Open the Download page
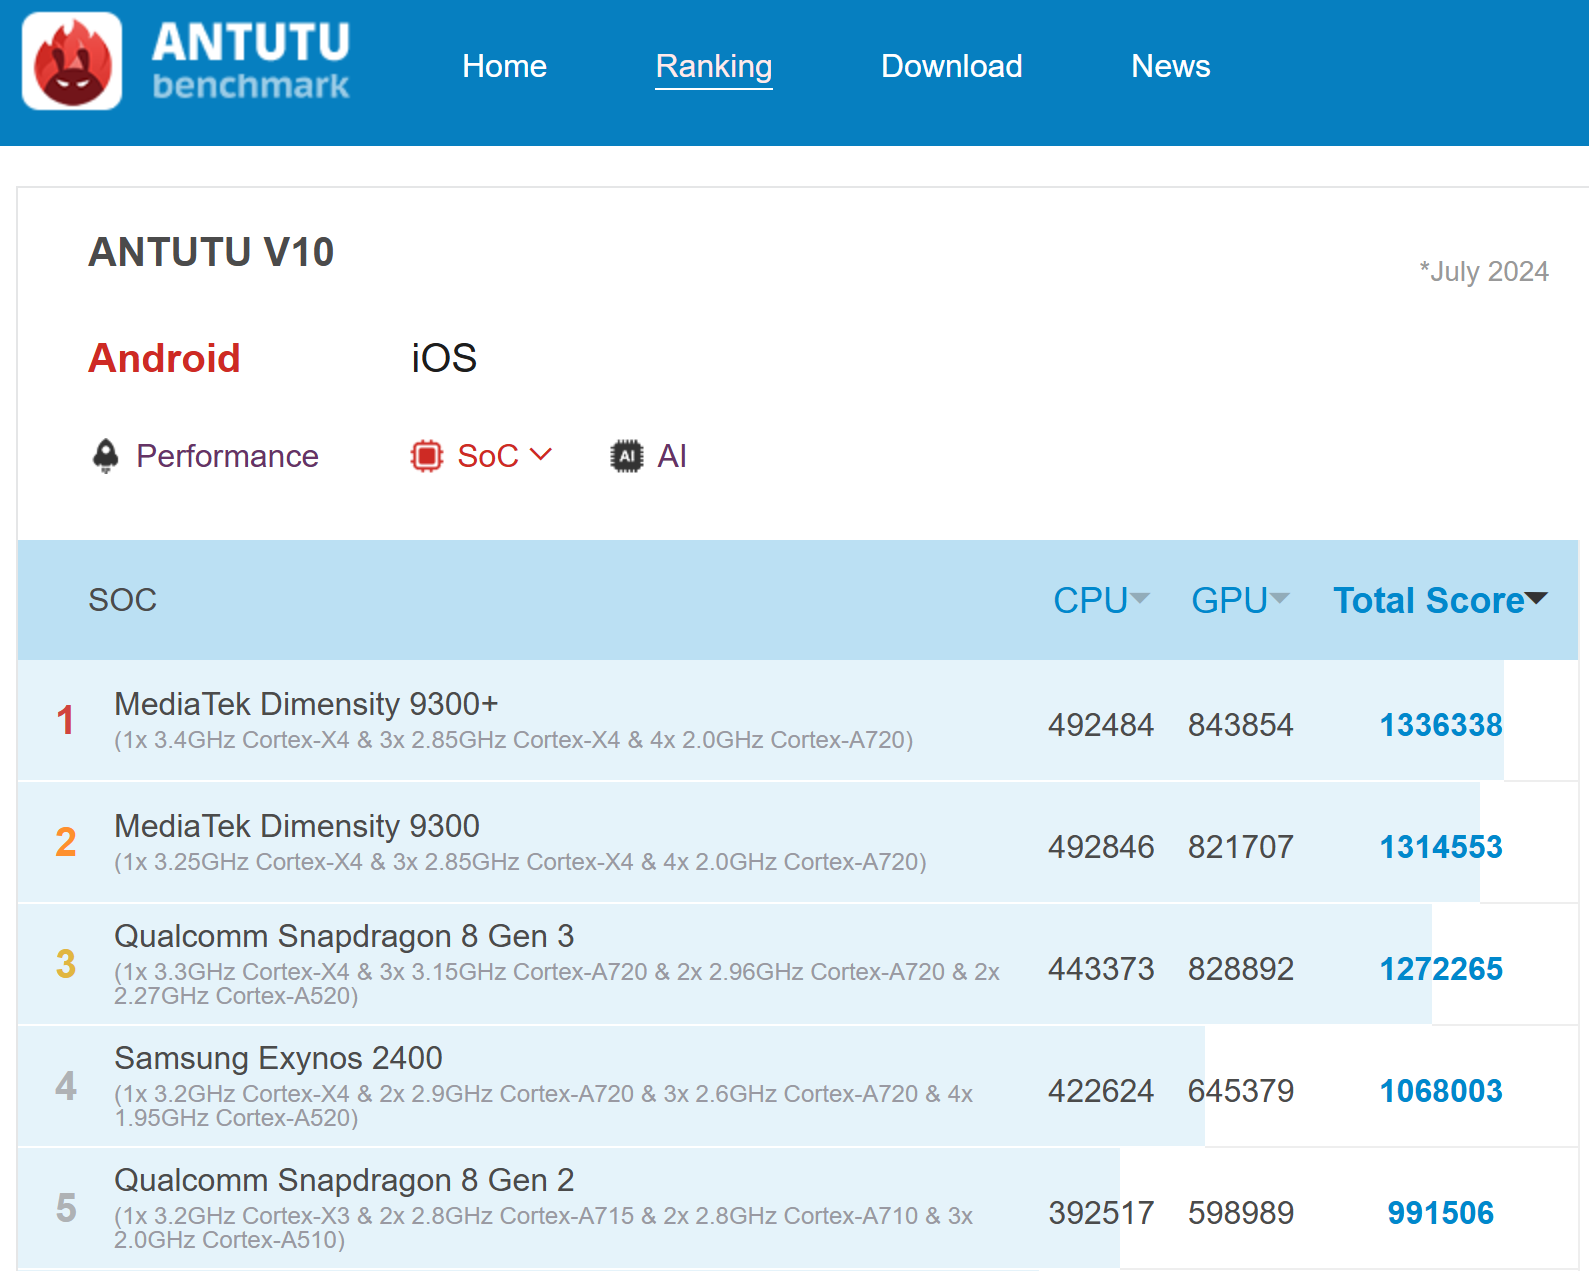Image resolution: width=1589 pixels, height=1271 pixels. [x=951, y=66]
